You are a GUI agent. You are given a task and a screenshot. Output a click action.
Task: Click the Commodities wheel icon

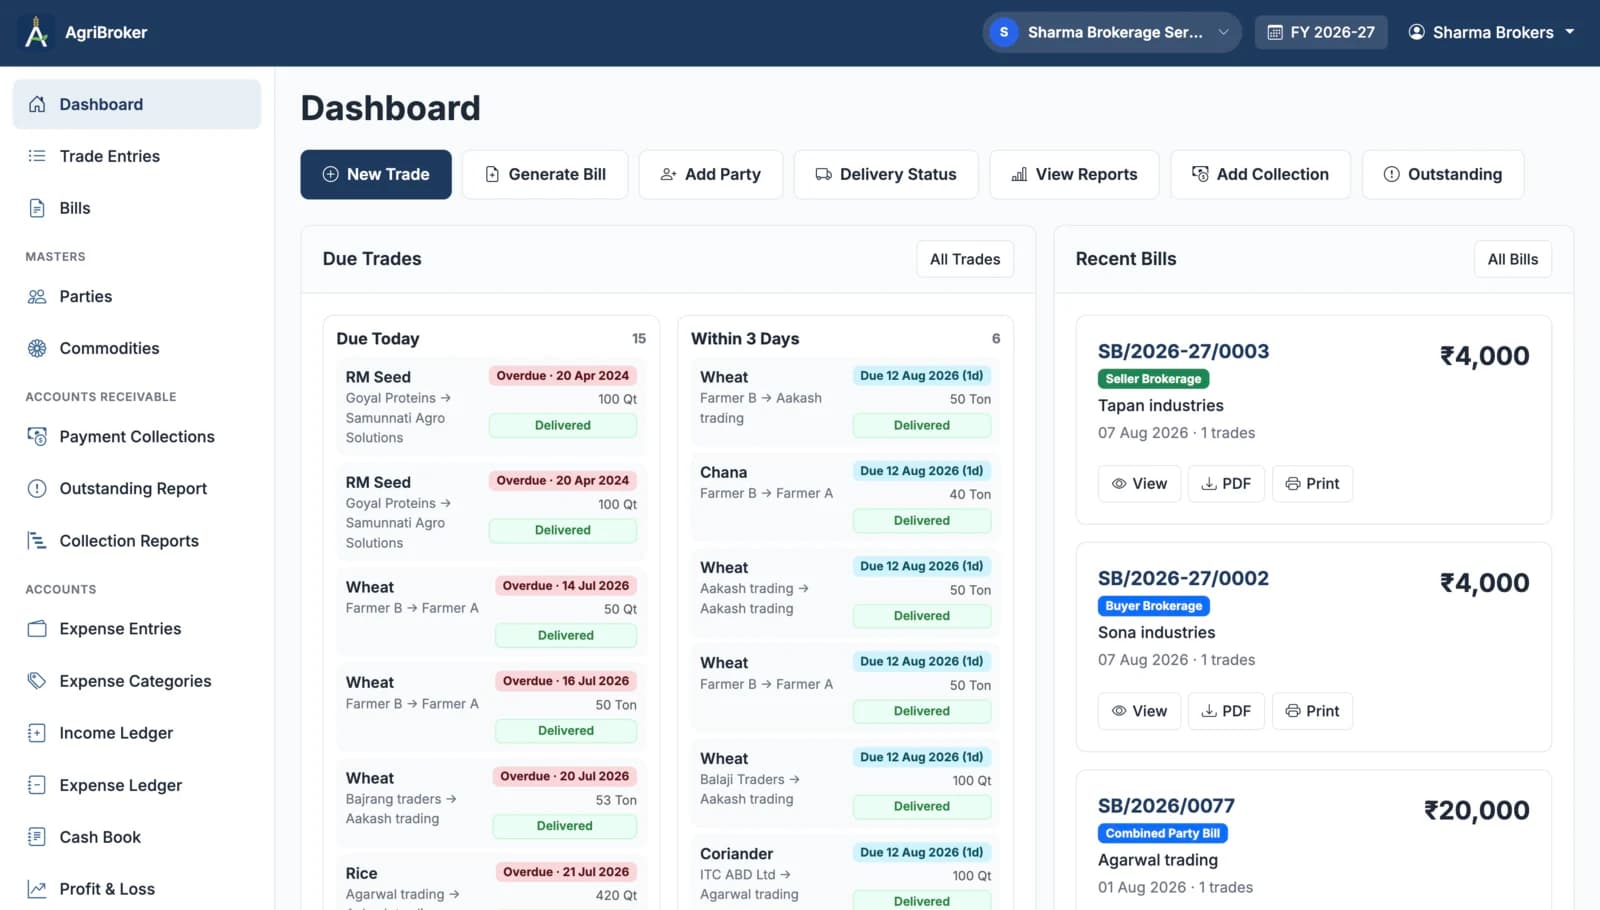37,348
